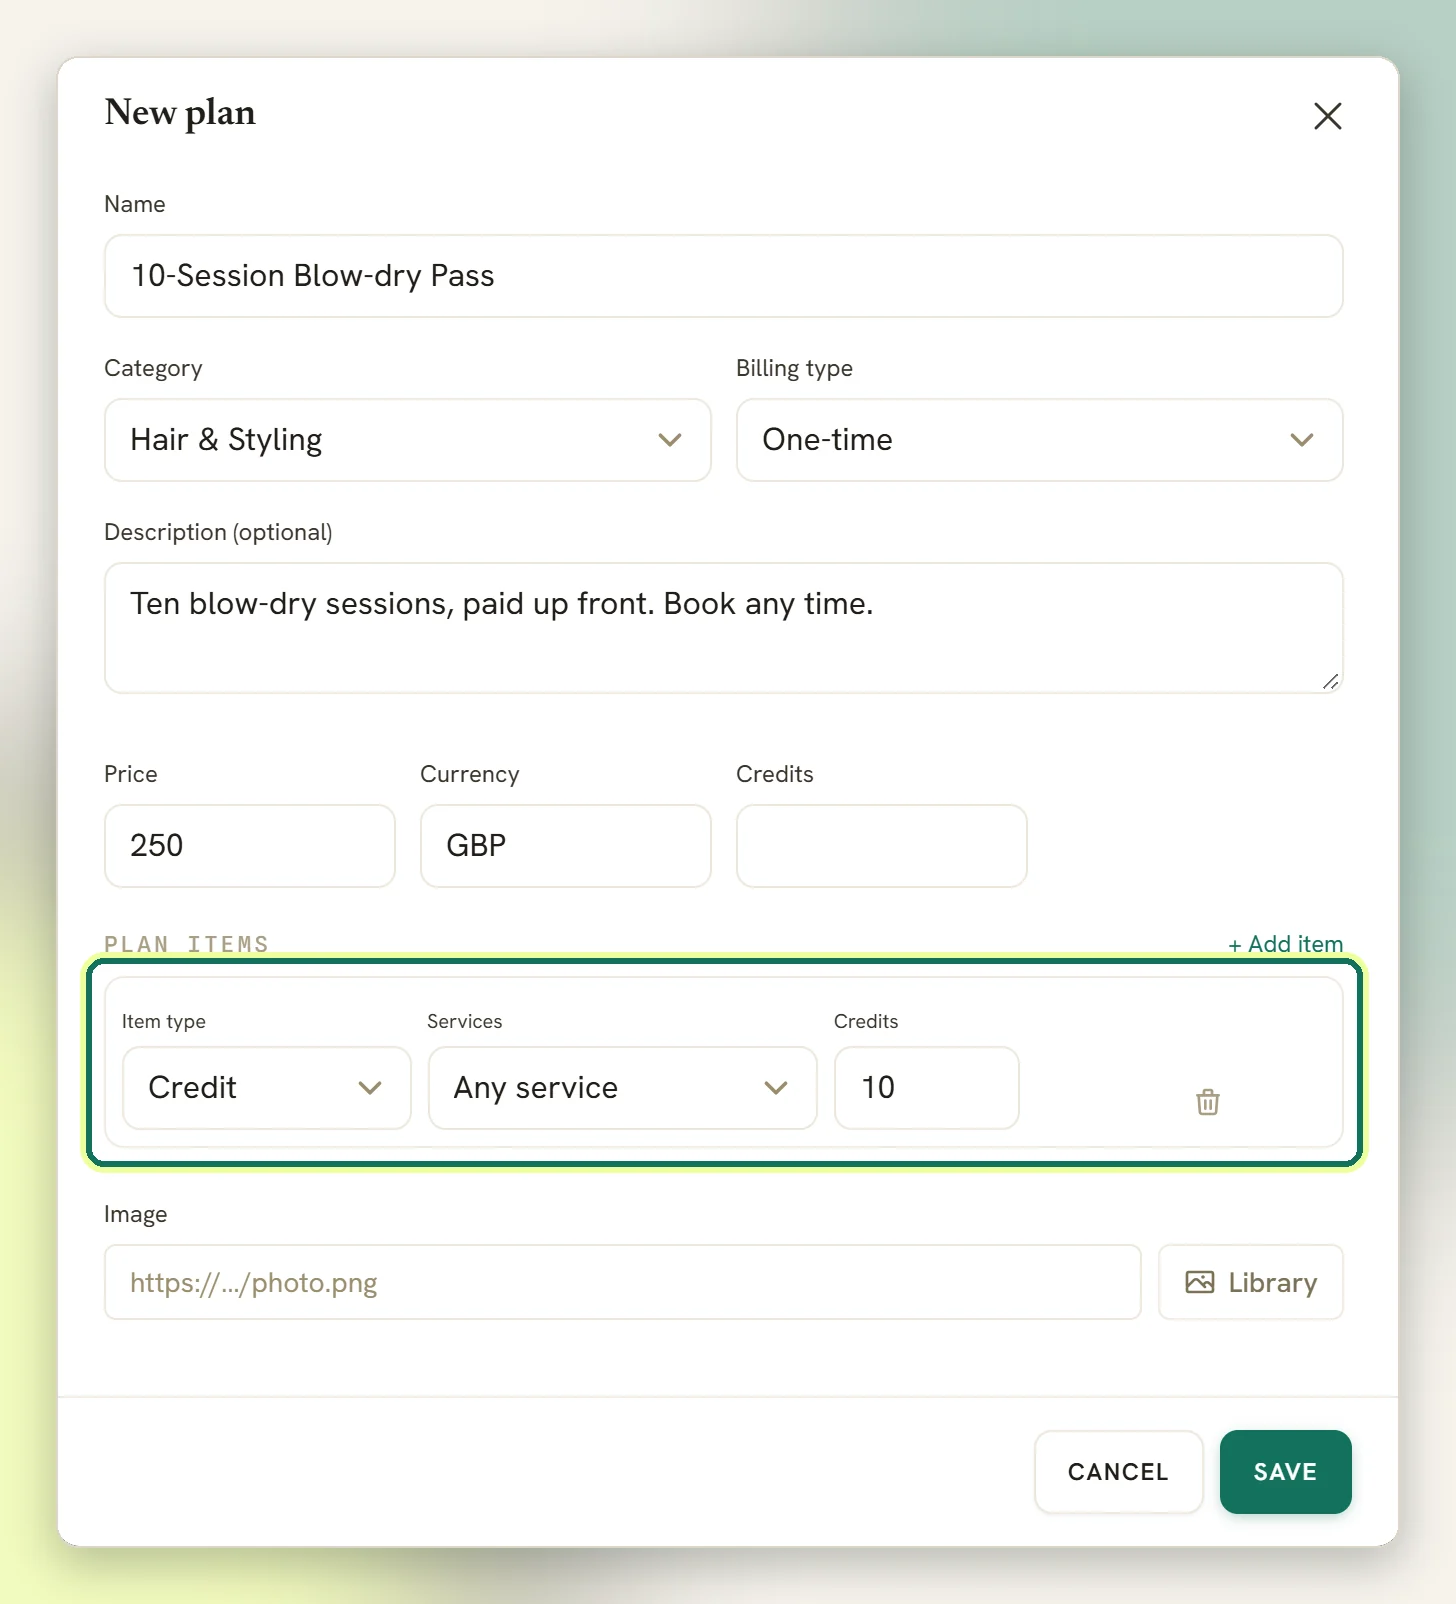Screen dimensions: 1456x1604
Task: Click the empty Credits field beside Currency
Action: (881, 846)
